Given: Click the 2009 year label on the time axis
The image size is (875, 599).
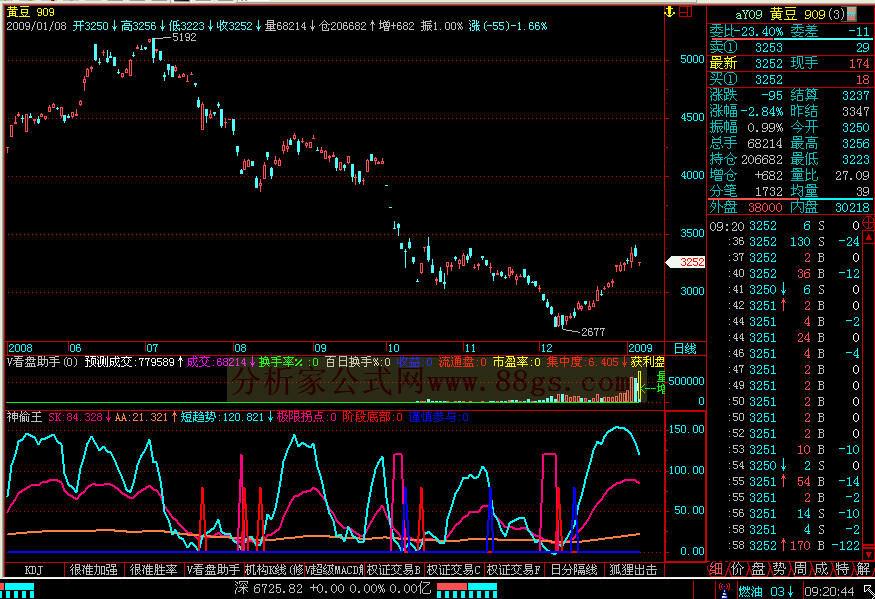Looking at the screenshot, I should (640, 348).
